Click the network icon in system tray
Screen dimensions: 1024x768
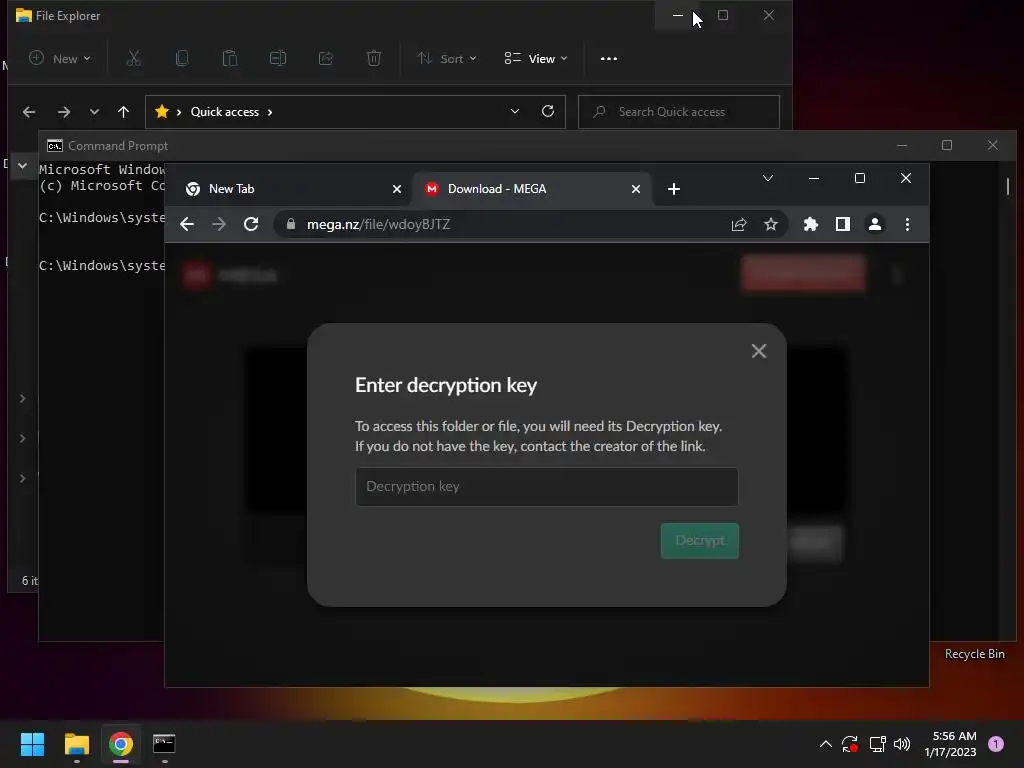(x=877, y=744)
